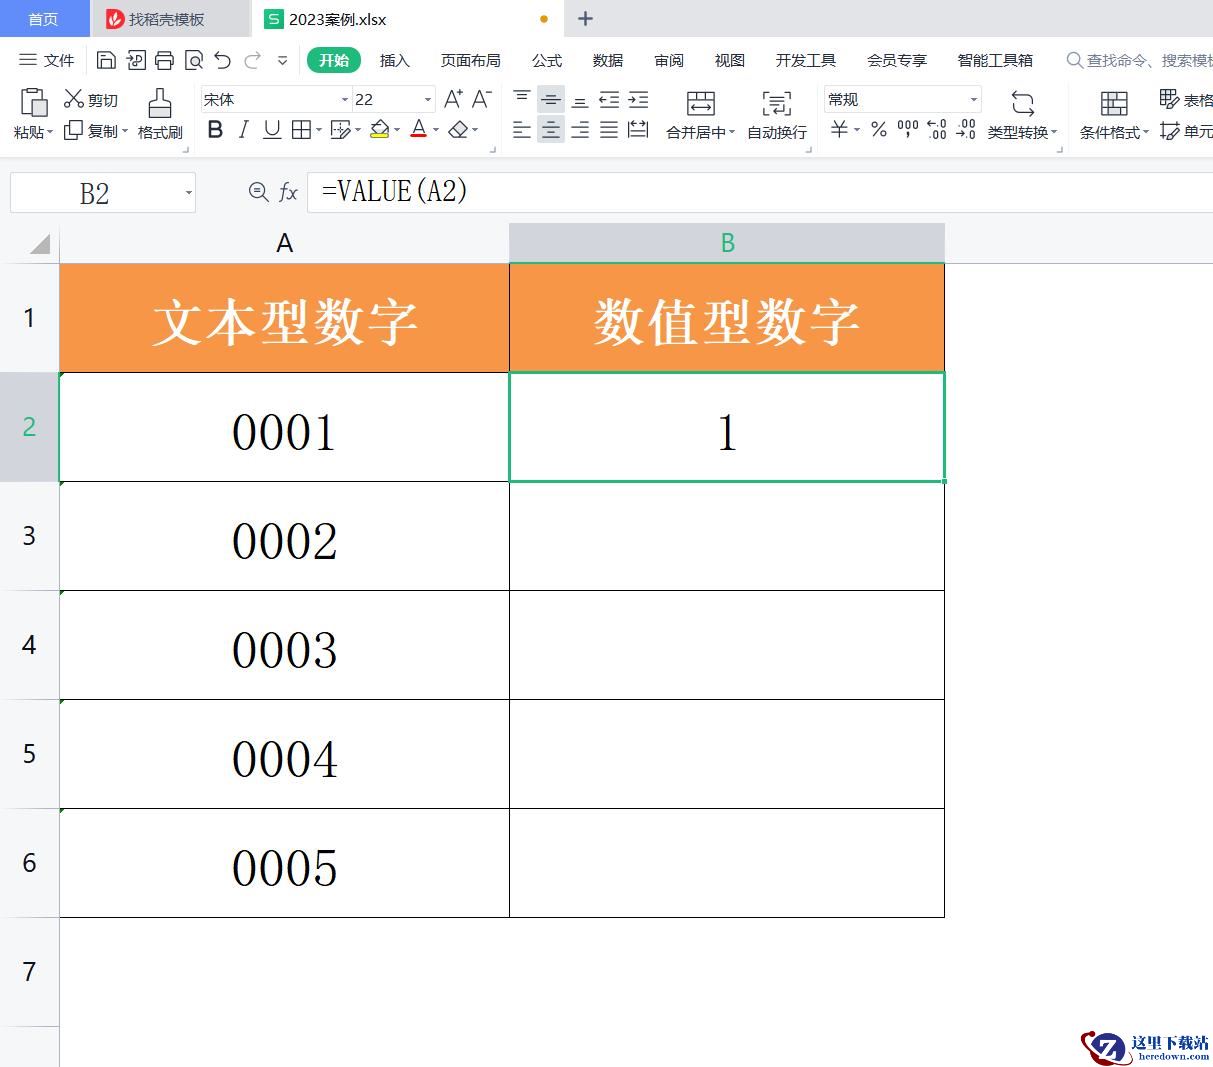Click the Save icon in quick access toolbar

(106, 60)
